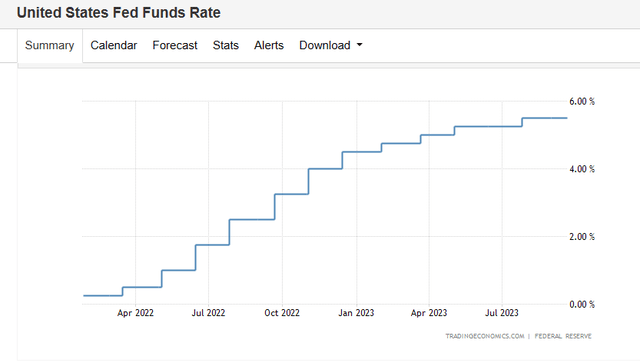Go to the Stats tab

click(226, 45)
